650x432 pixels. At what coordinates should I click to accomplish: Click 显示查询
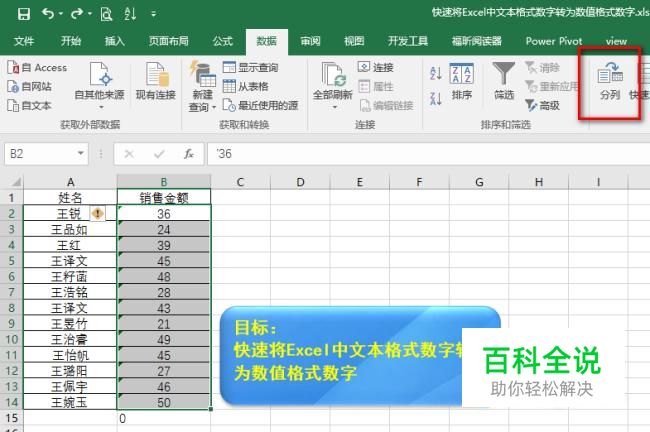(x=250, y=67)
